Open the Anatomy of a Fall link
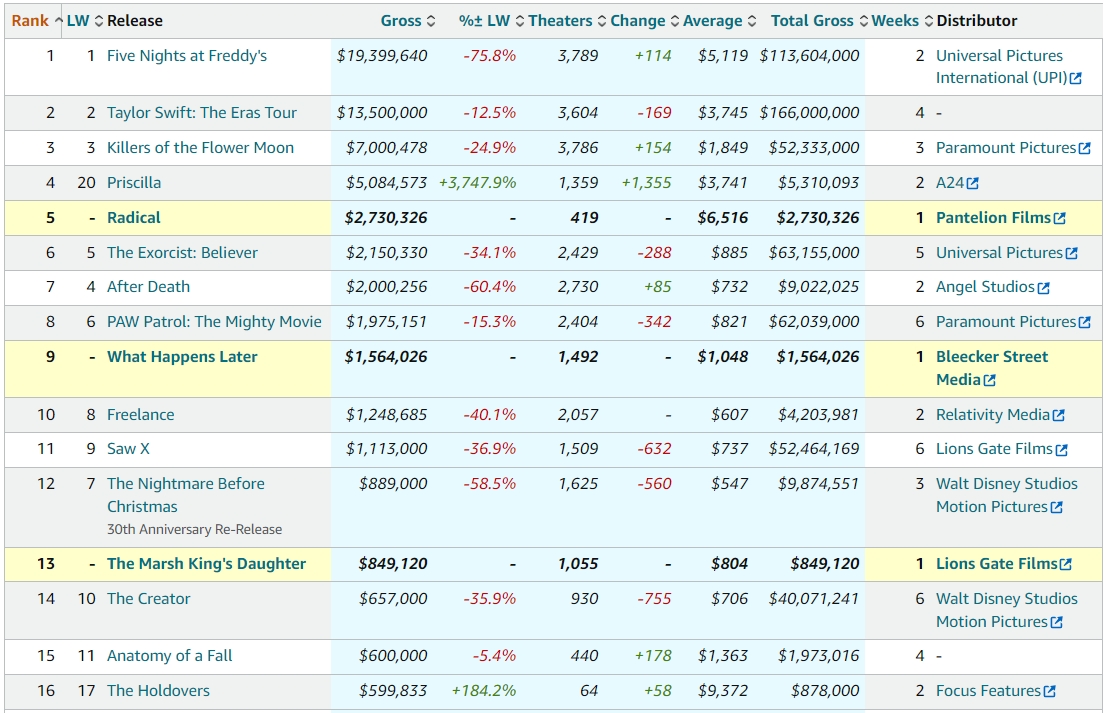The image size is (1109, 713). (x=170, y=656)
